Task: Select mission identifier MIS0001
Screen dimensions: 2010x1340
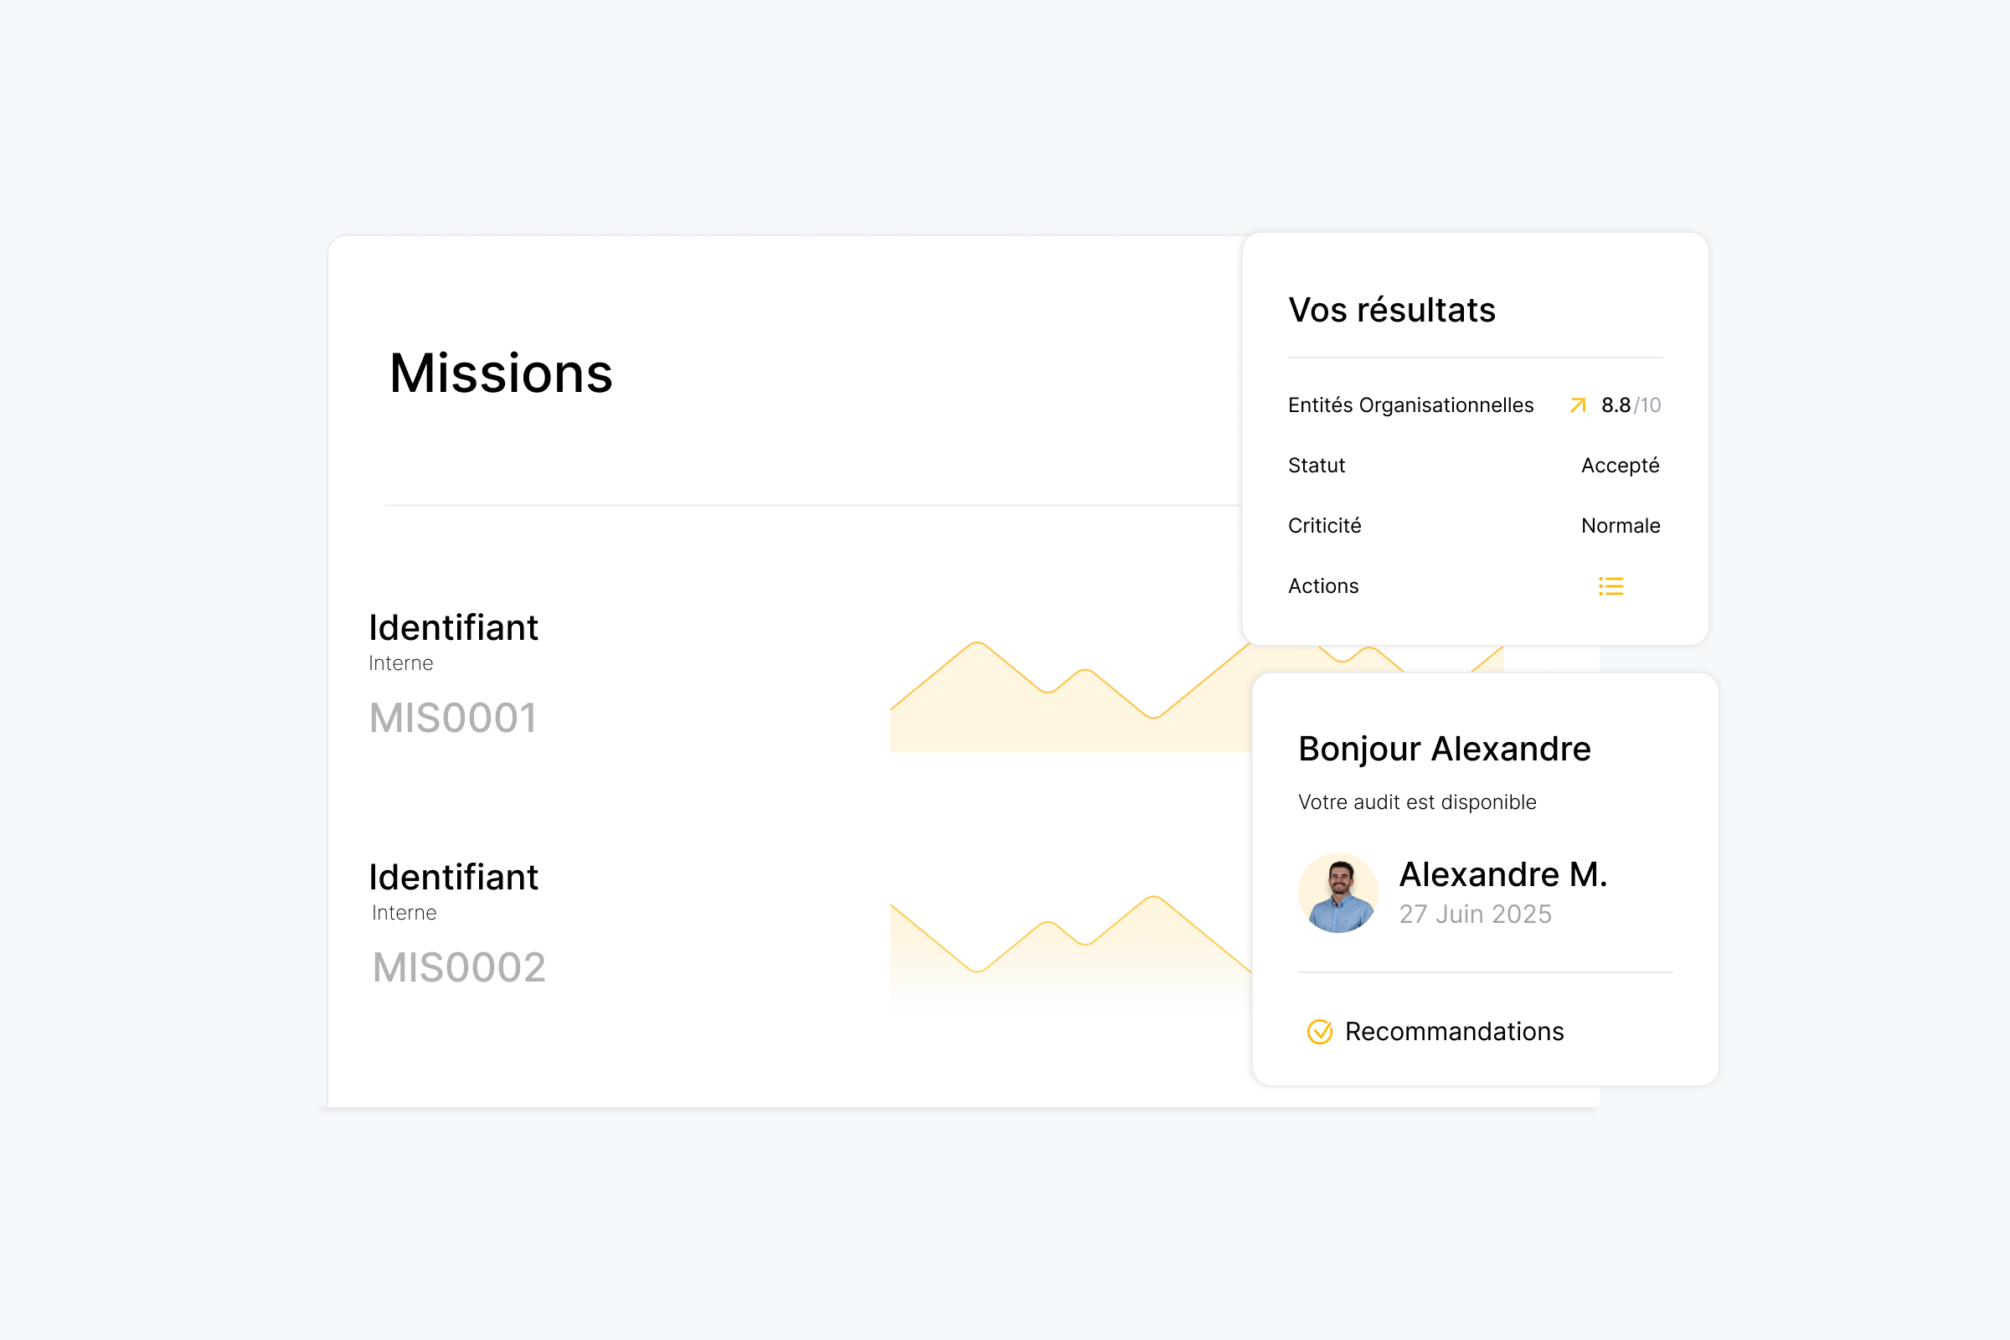Action: tap(453, 718)
